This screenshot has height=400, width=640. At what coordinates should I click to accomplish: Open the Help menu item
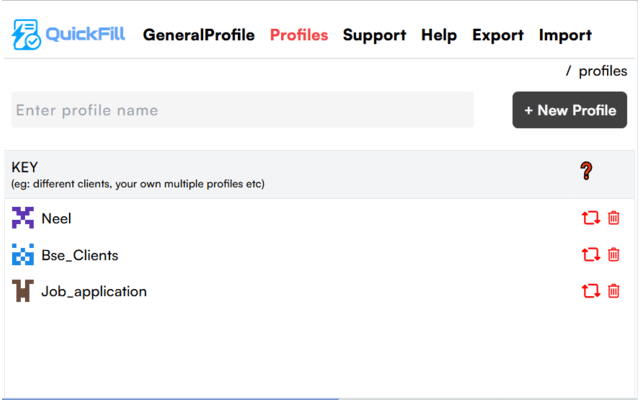[x=439, y=36]
